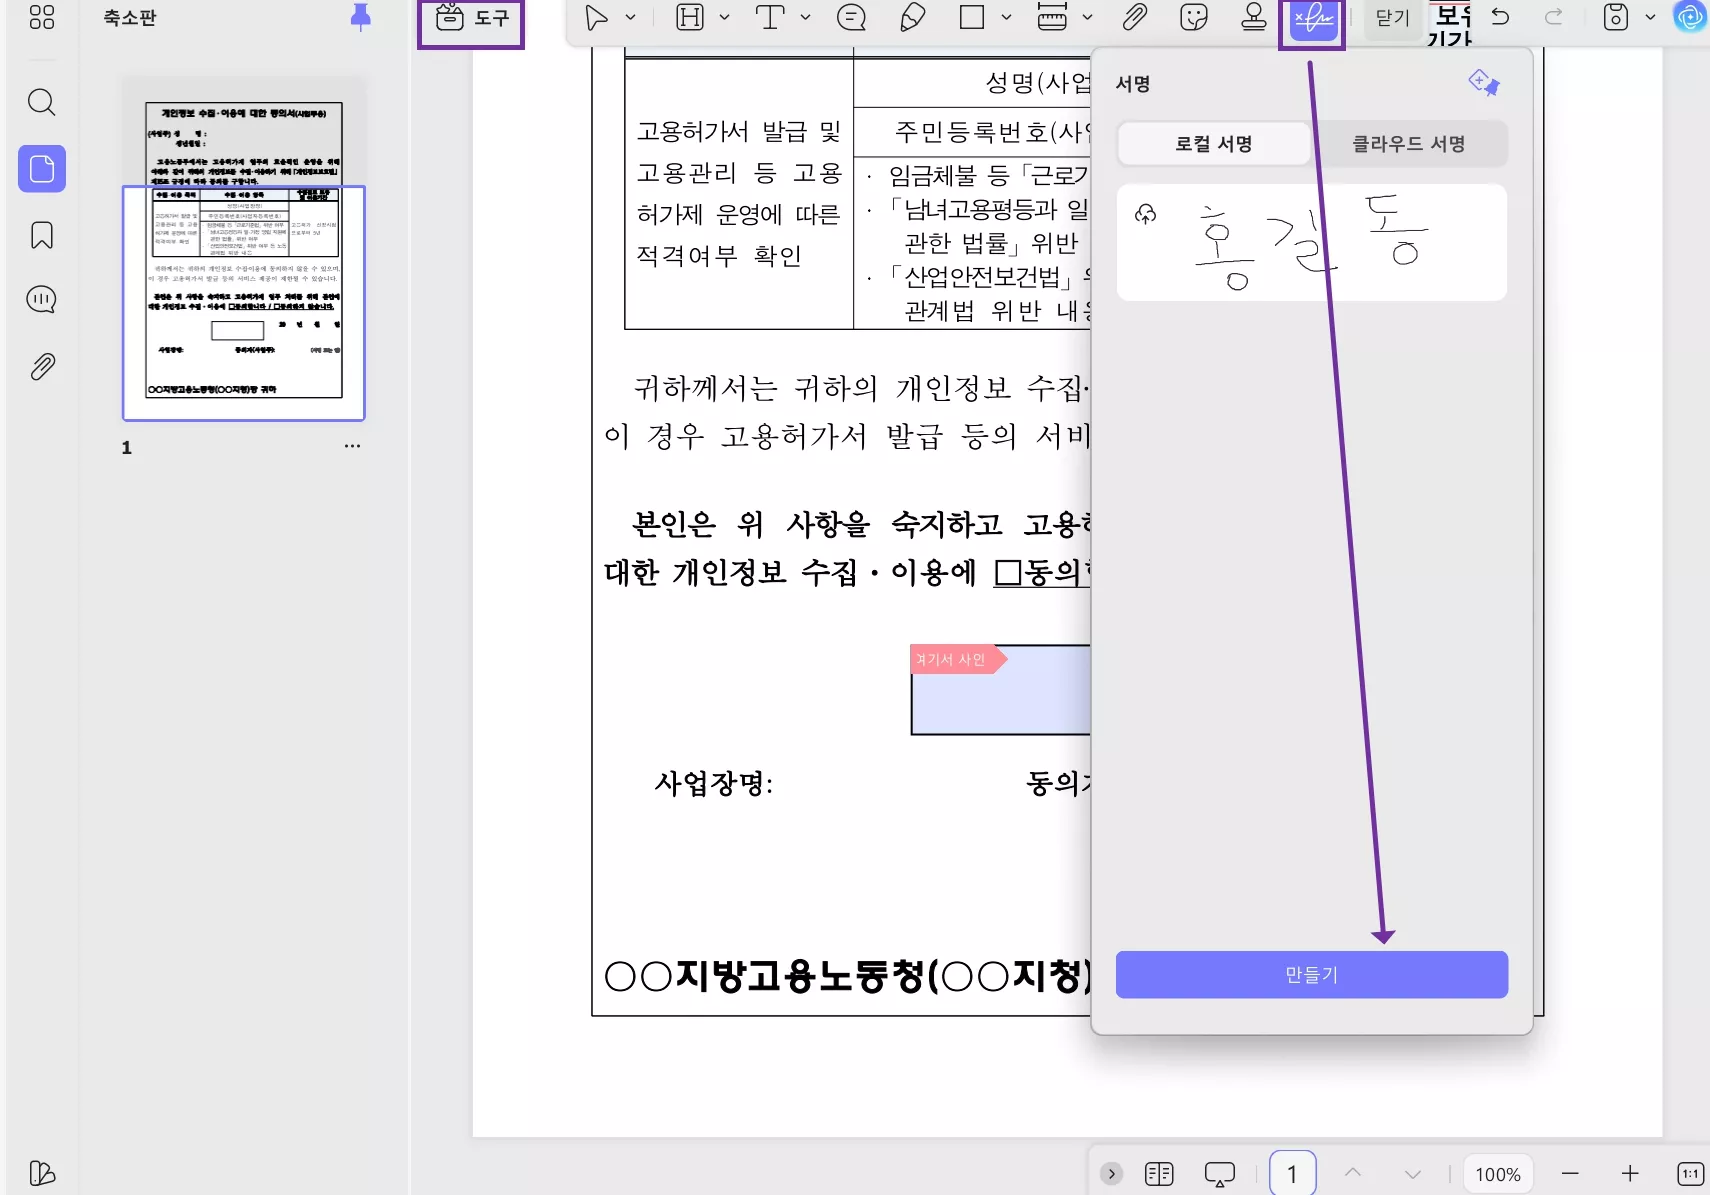1710x1195 pixels.
Task: Click the 100% zoom level control
Action: click(1497, 1172)
